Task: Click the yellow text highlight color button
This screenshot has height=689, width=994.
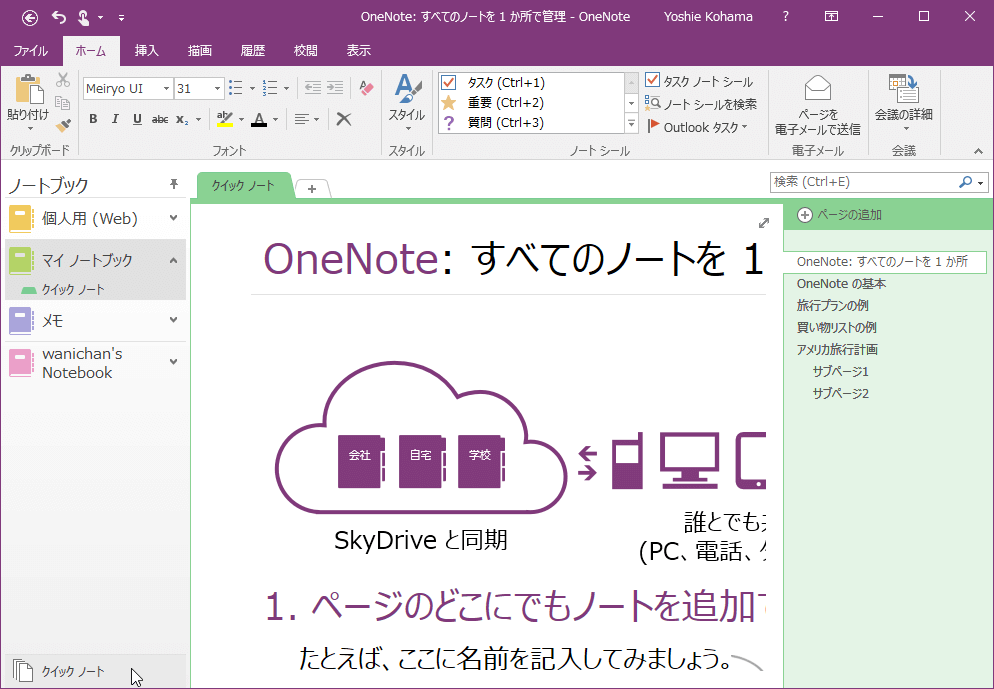Action: pos(224,120)
